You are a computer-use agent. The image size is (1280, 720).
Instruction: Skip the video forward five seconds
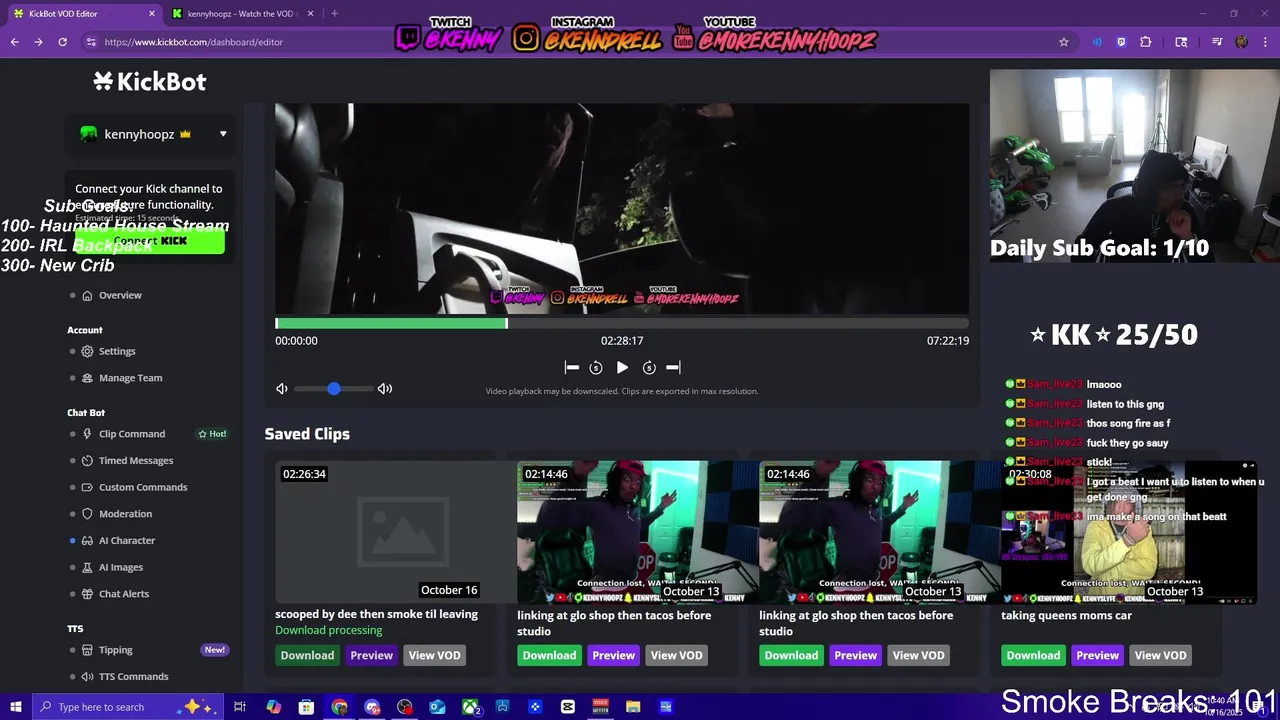[649, 368]
